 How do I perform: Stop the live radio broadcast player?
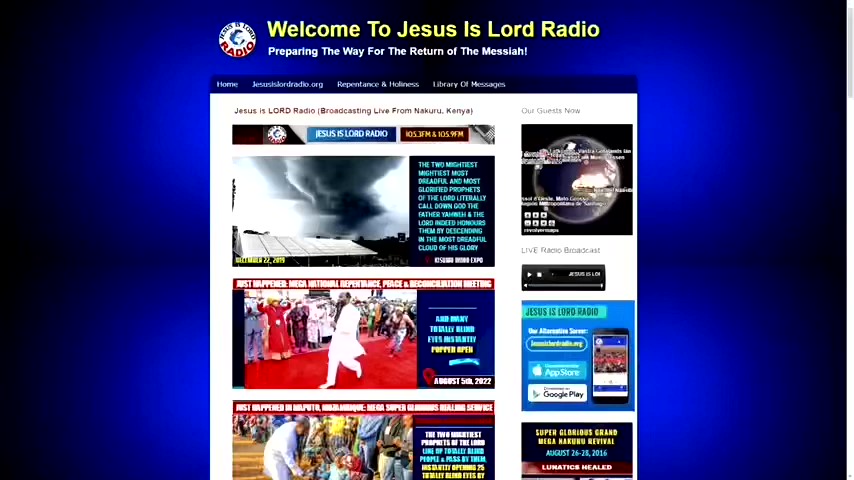[x=539, y=274]
